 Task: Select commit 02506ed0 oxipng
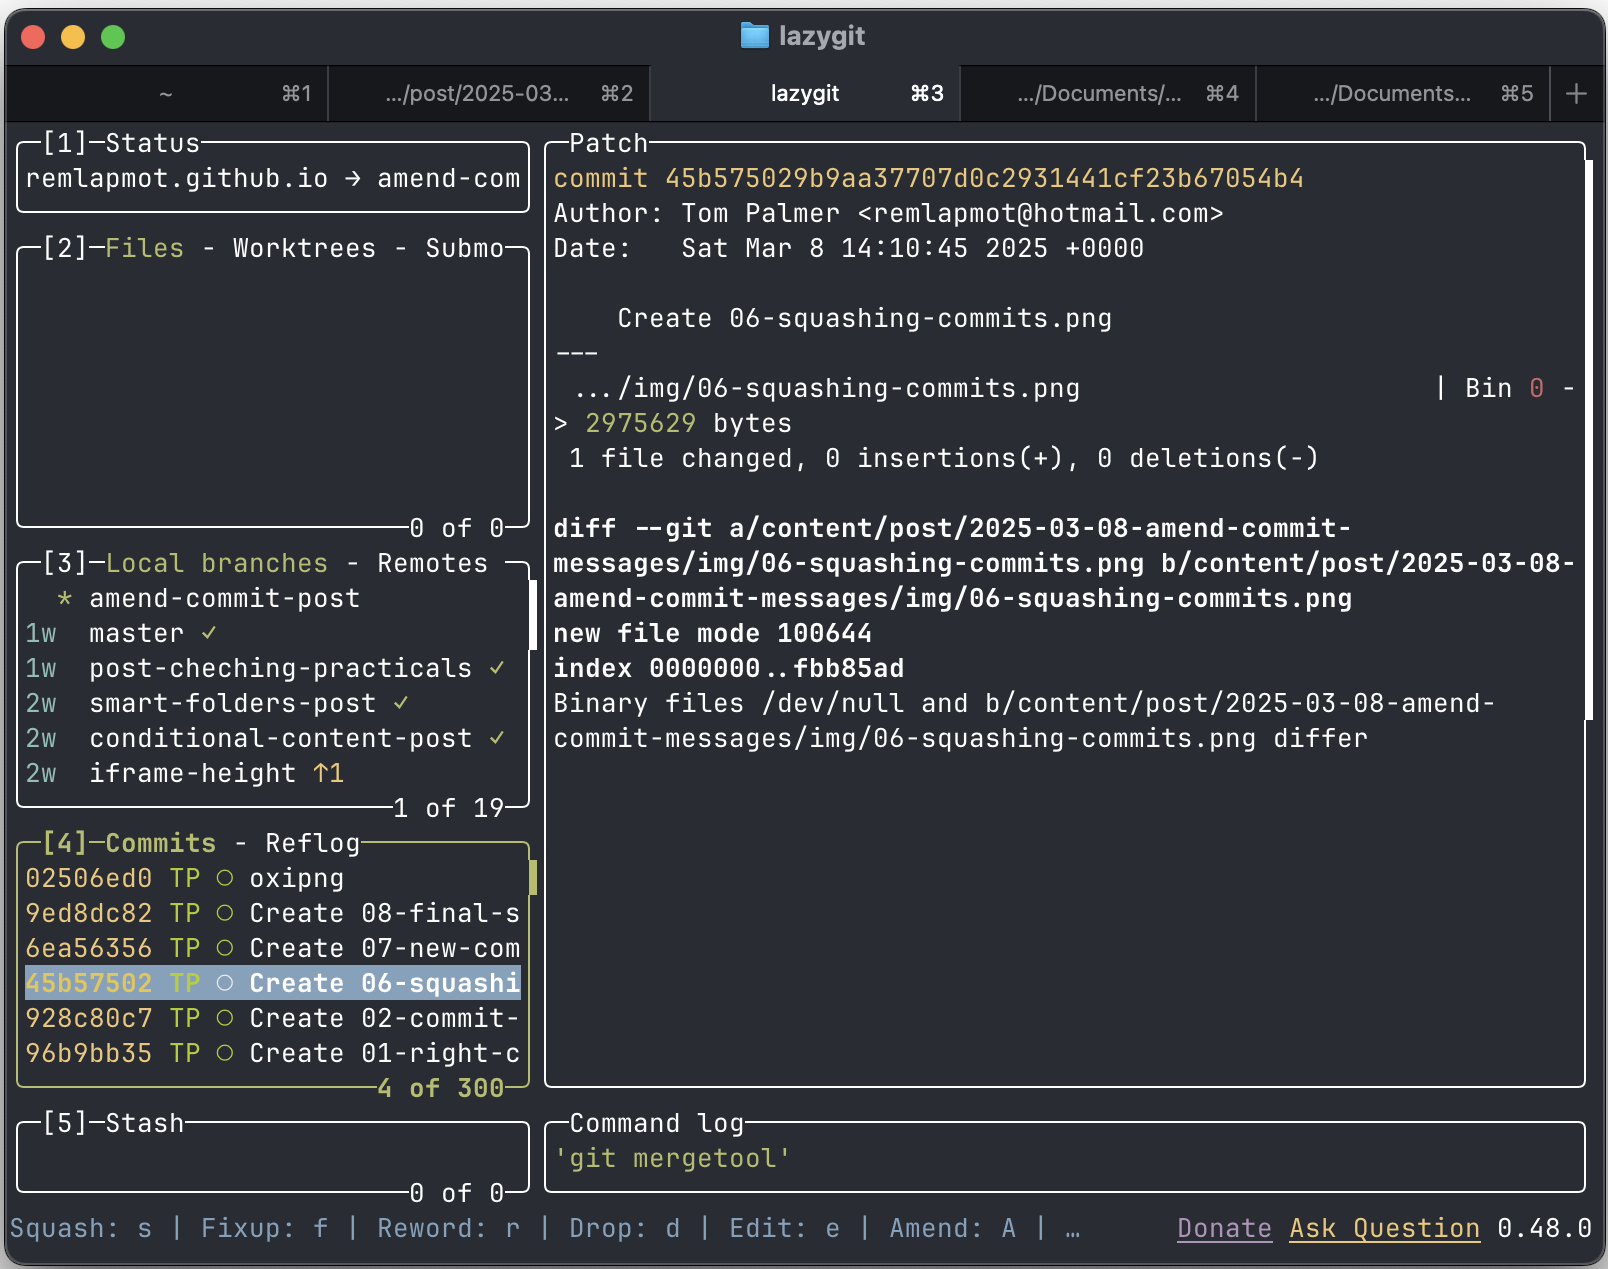(x=273, y=878)
